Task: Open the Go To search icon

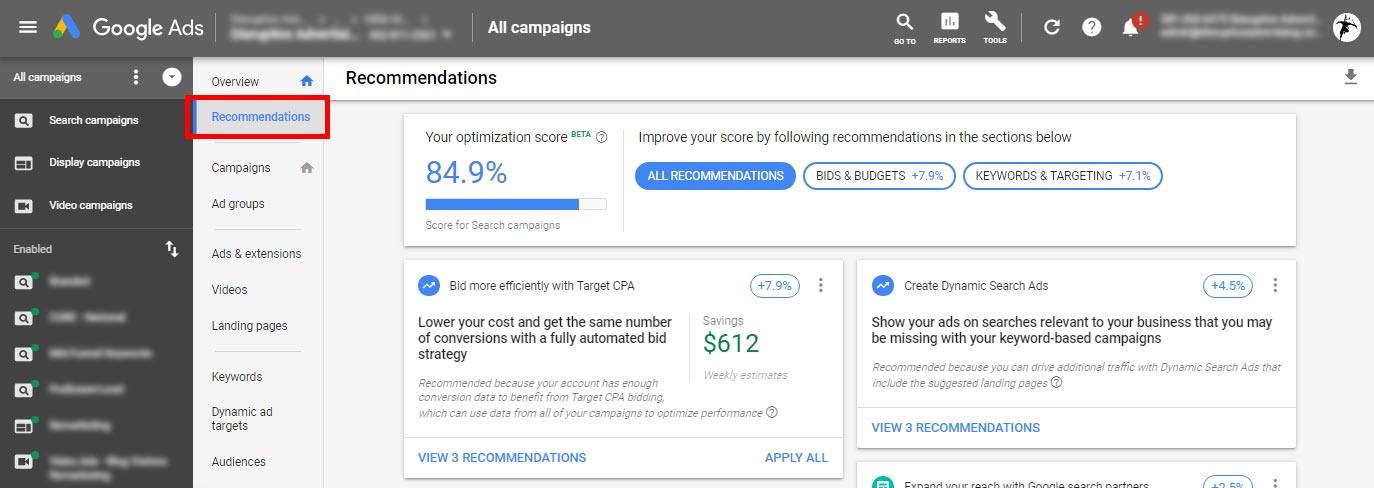Action: [x=905, y=28]
